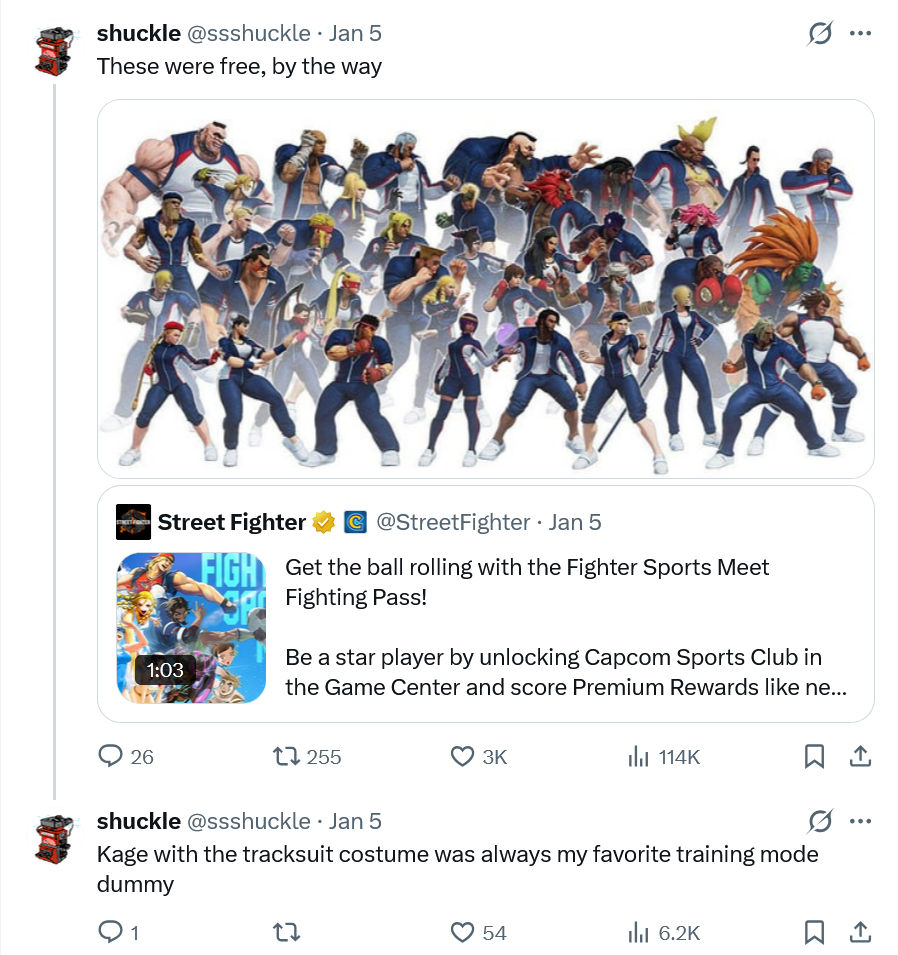Reply to the first tweet with 26 replies
This screenshot has height=955, width=898.
[126, 756]
